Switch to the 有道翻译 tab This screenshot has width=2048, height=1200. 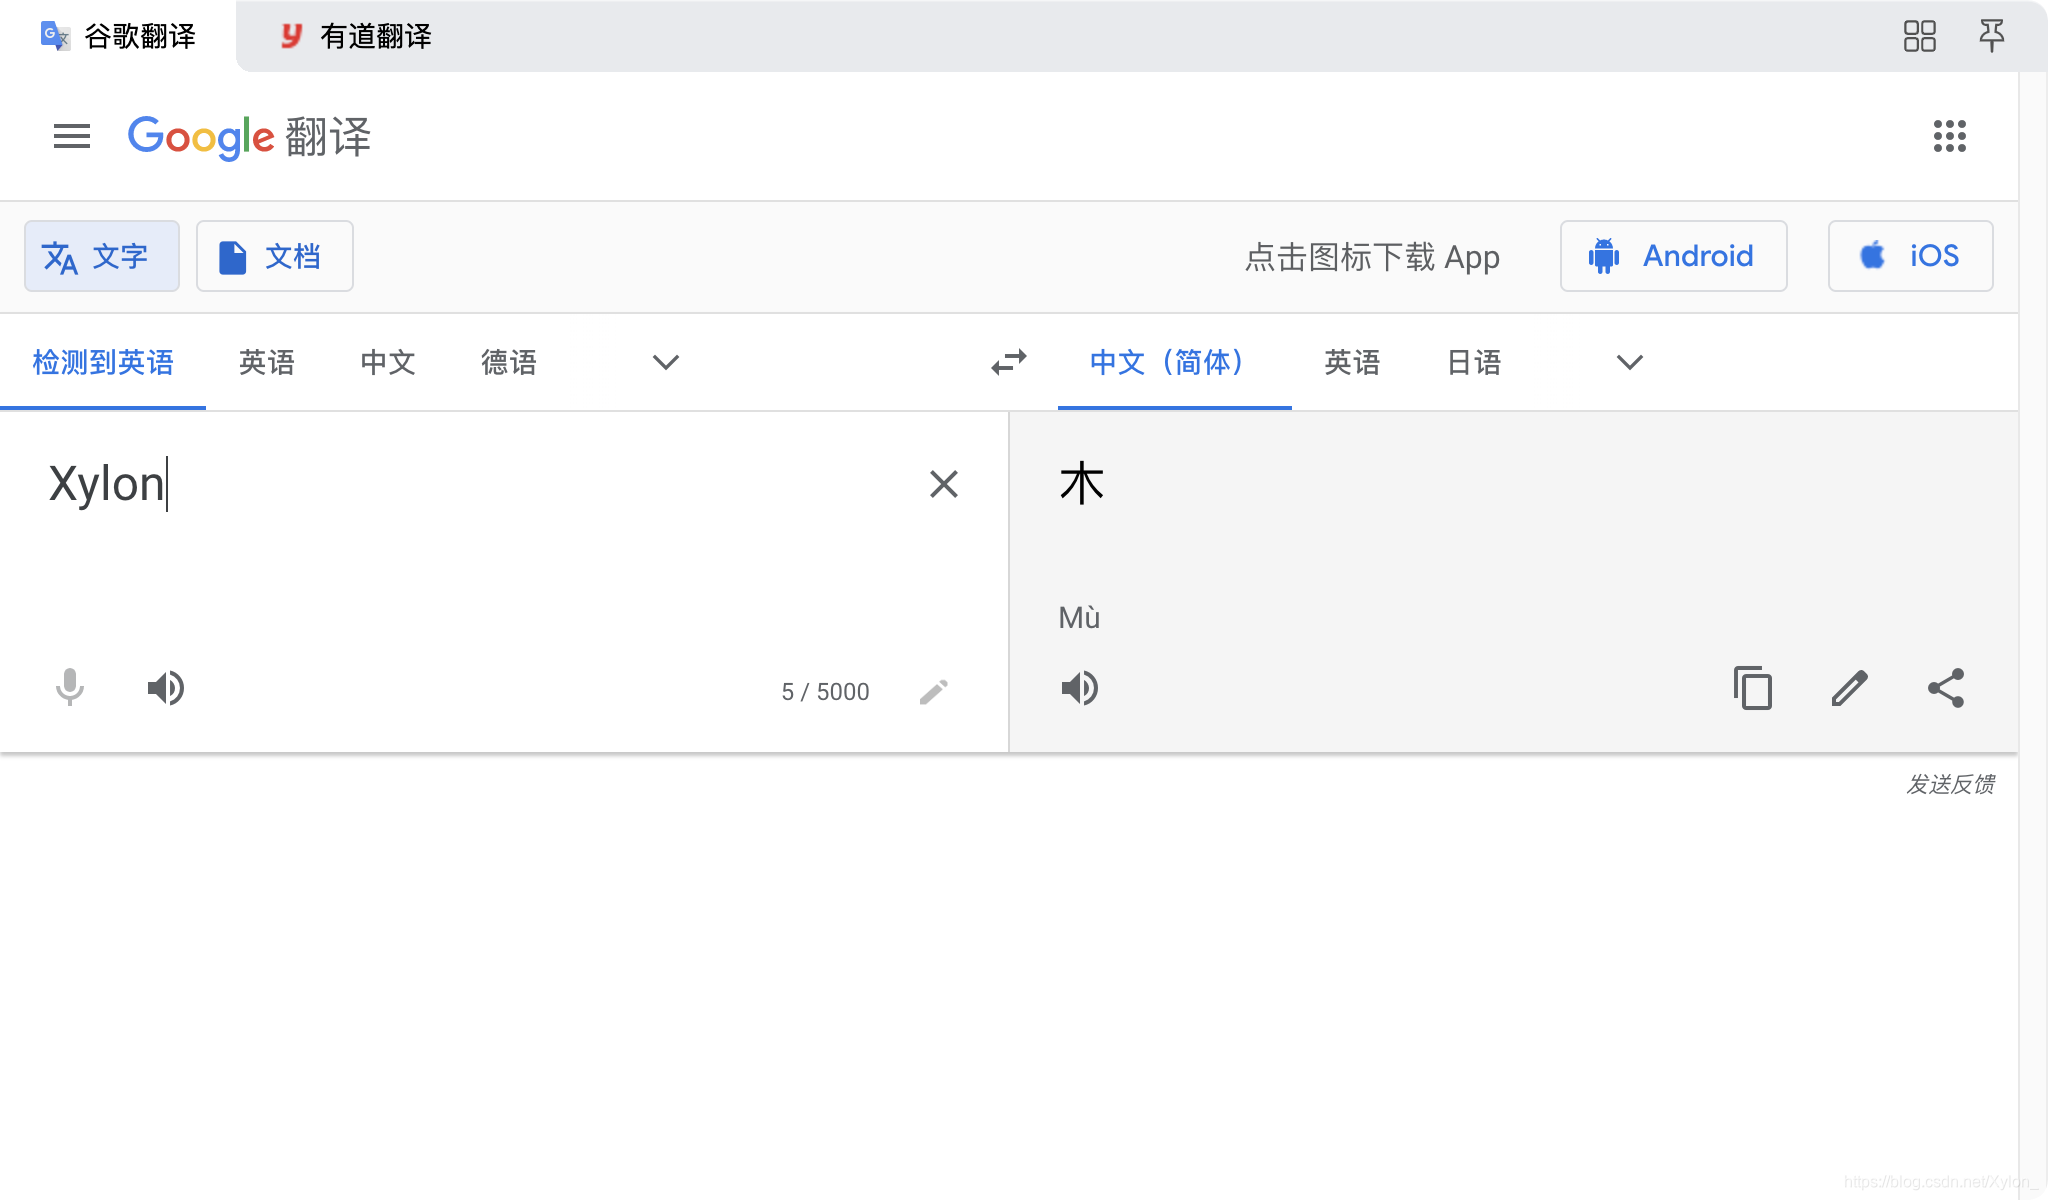point(356,37)
